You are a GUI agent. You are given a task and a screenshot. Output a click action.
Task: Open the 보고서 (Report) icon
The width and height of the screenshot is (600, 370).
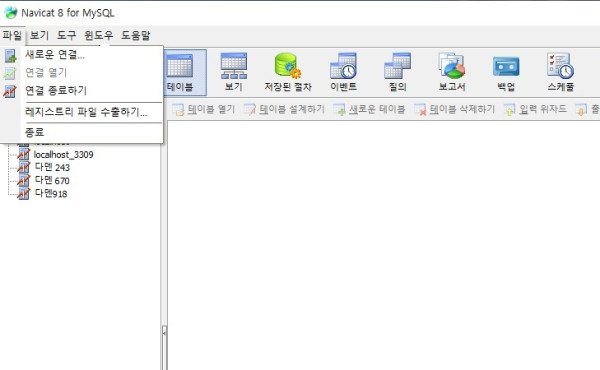[452, 72]
